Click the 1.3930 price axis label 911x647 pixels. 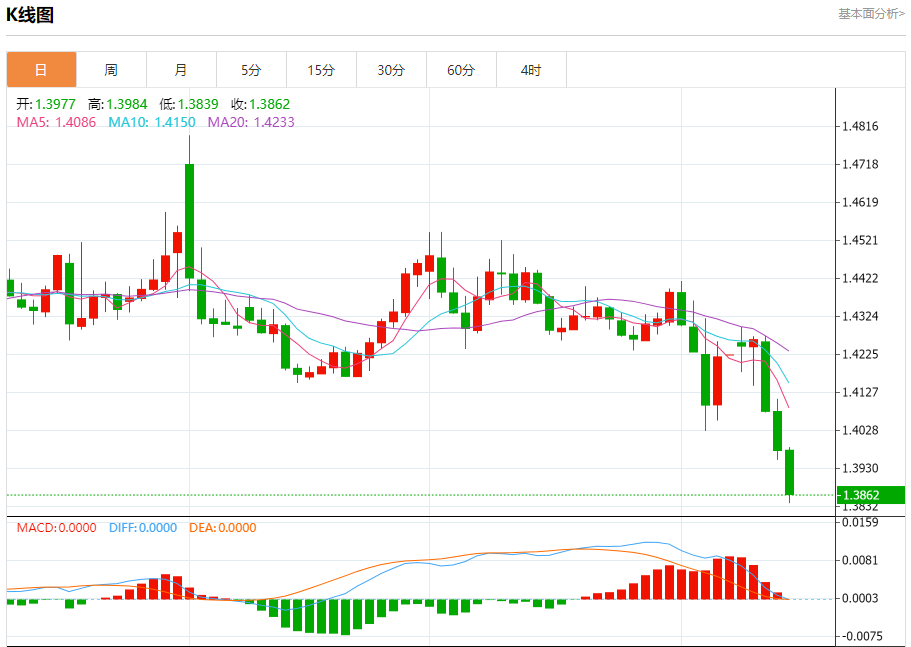(860, 468)
